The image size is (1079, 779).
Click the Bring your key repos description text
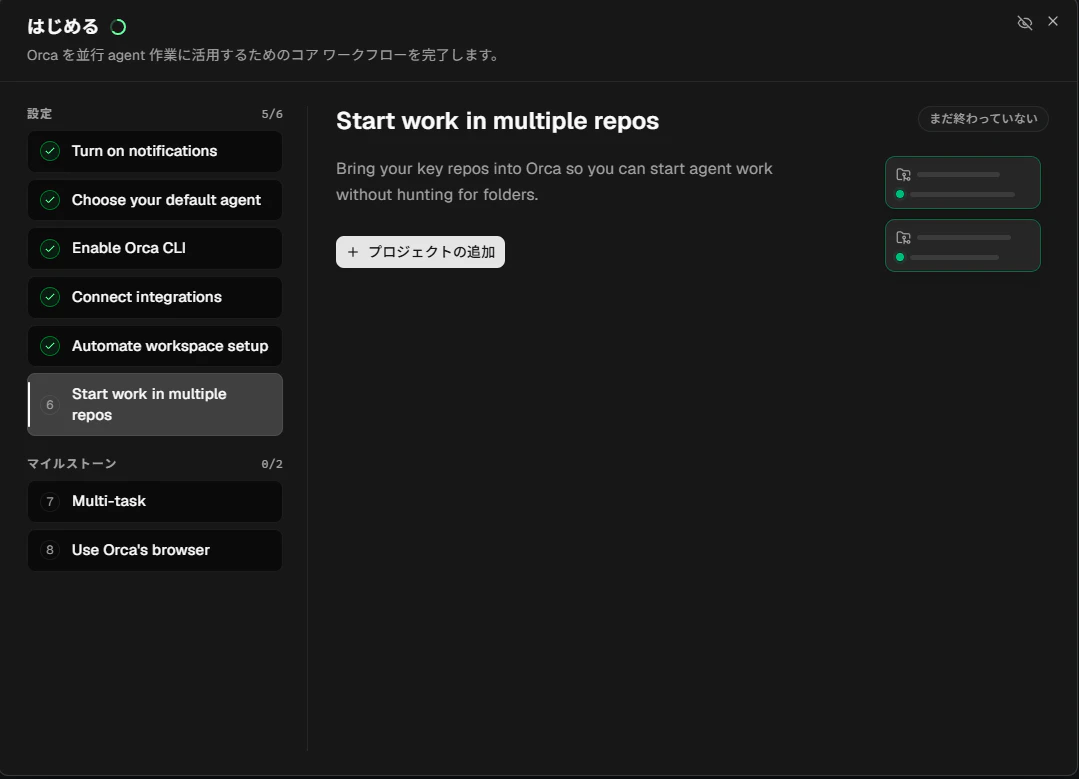tap(554, 182)
